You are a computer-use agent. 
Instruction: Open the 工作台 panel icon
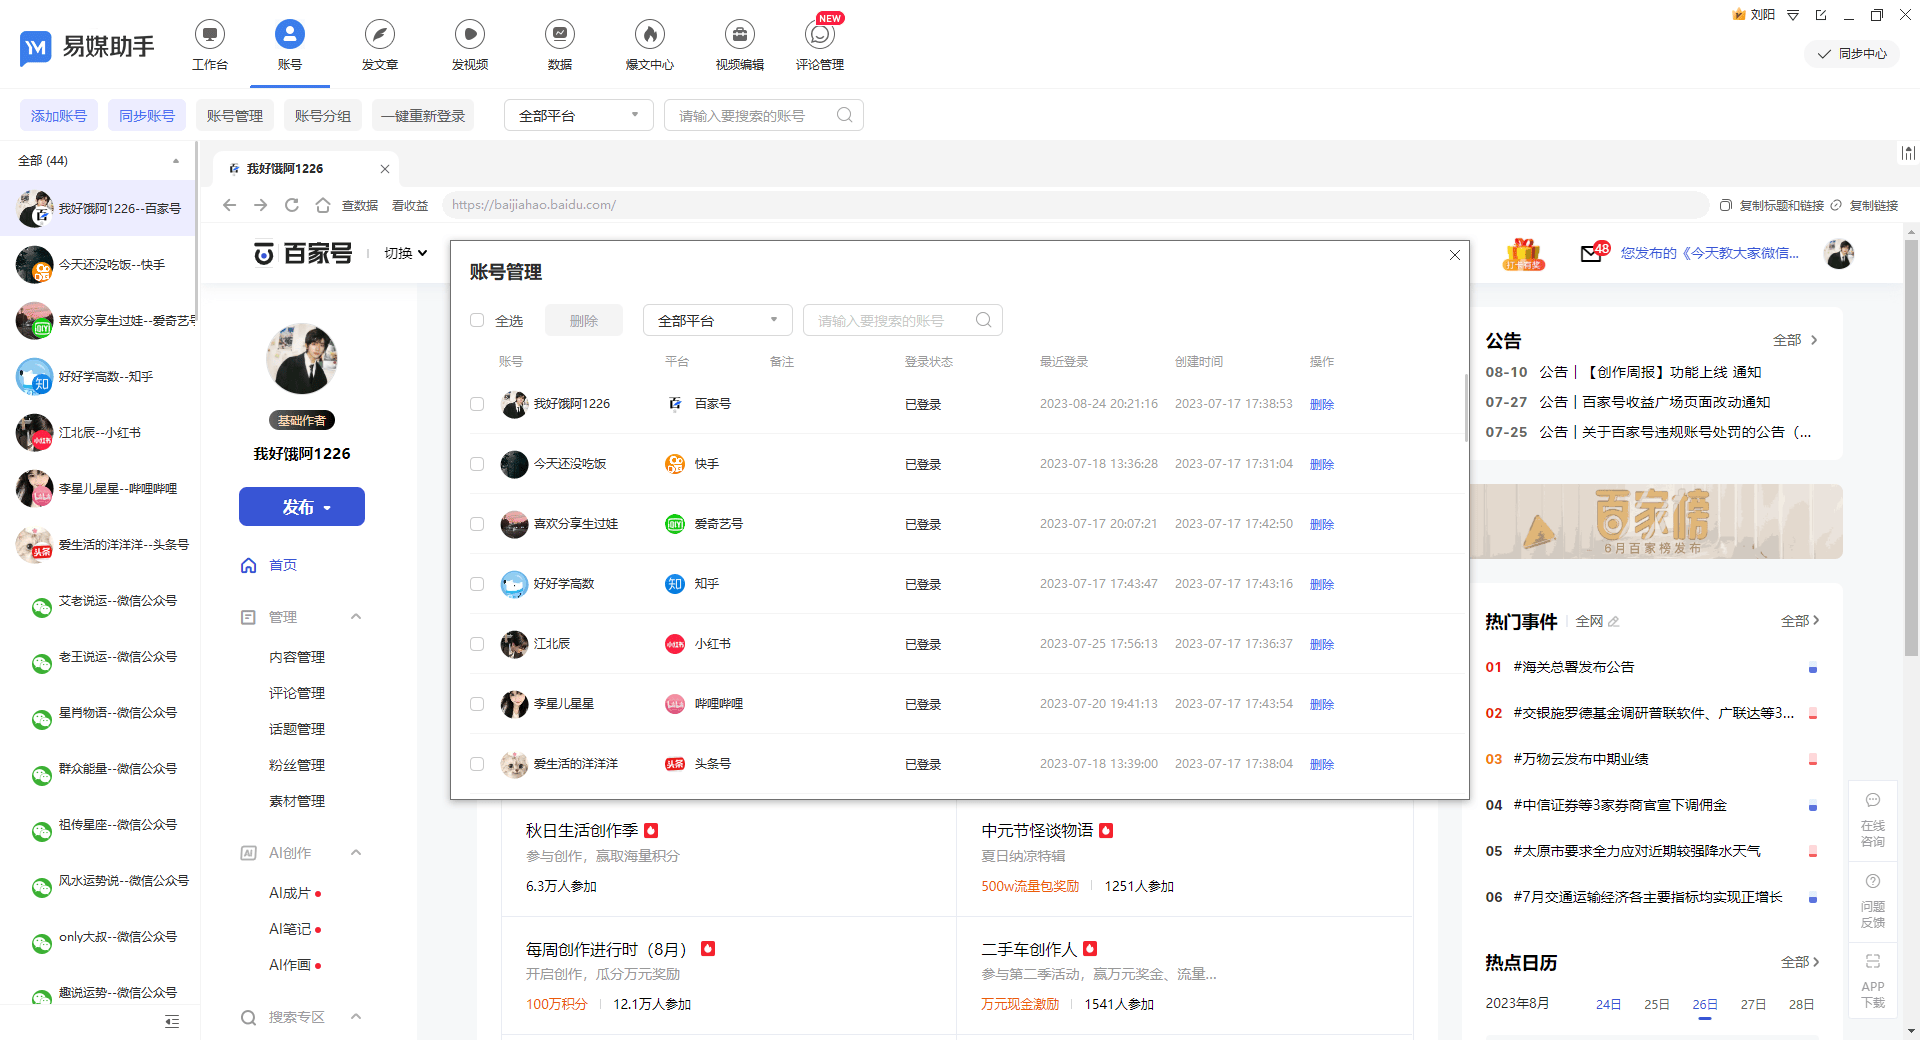(210, 45)
